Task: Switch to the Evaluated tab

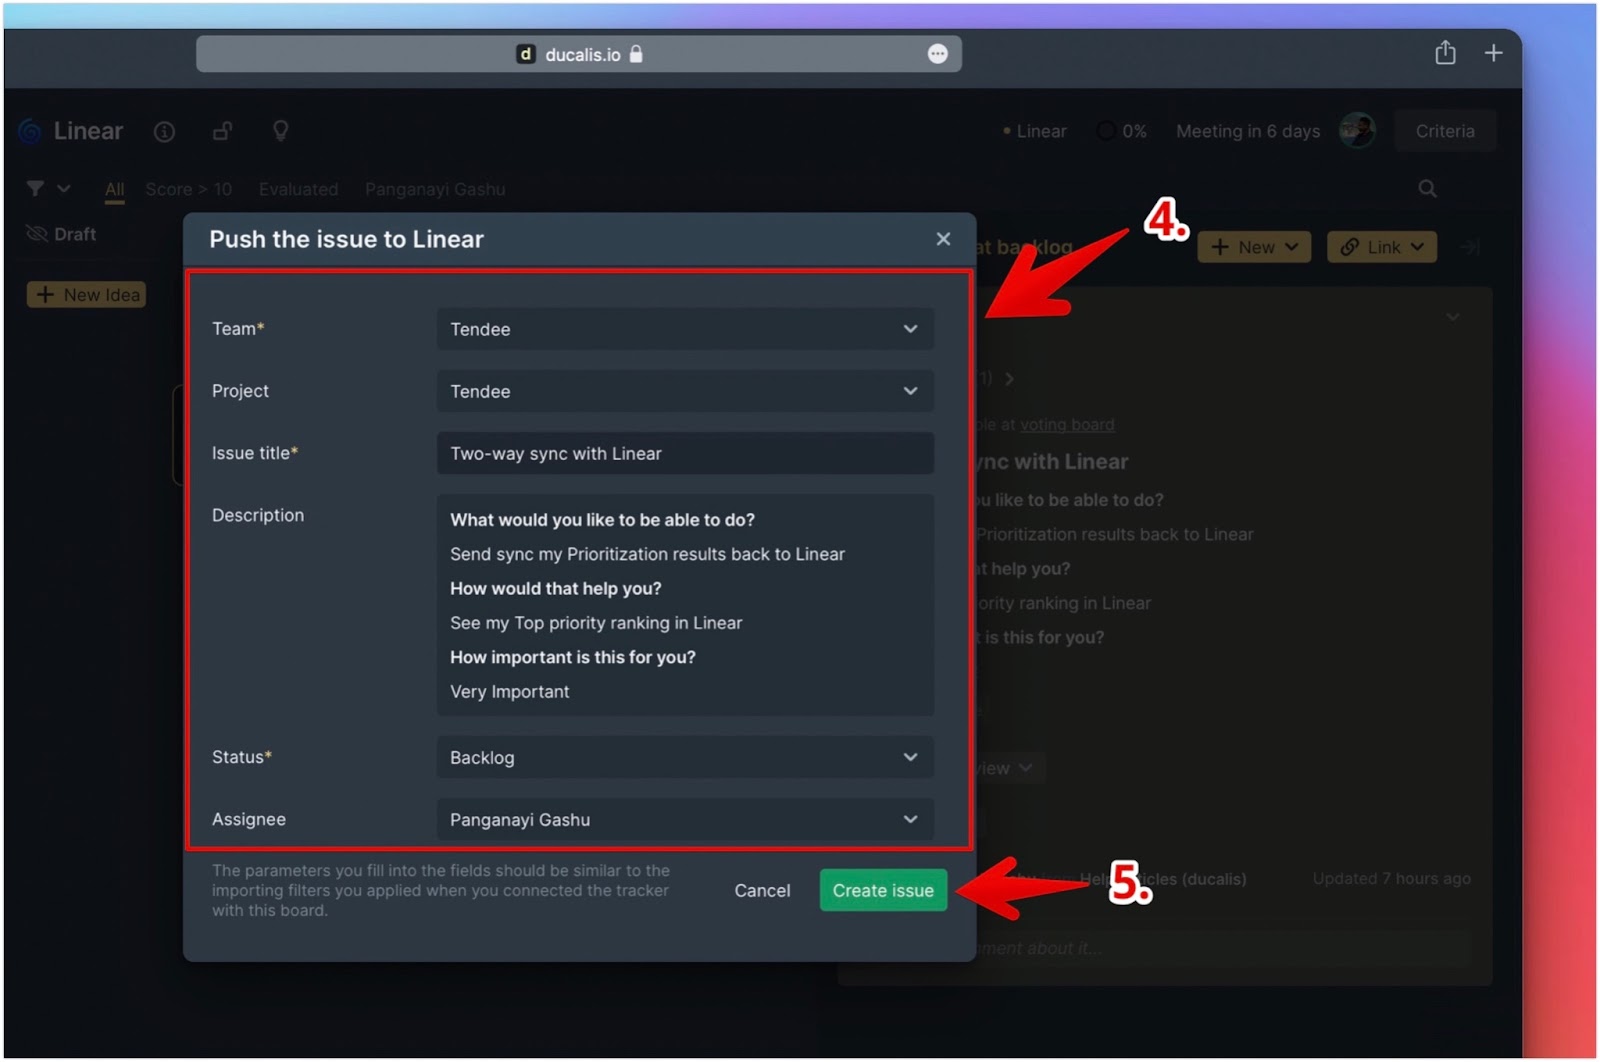Action: coord(298,189)
